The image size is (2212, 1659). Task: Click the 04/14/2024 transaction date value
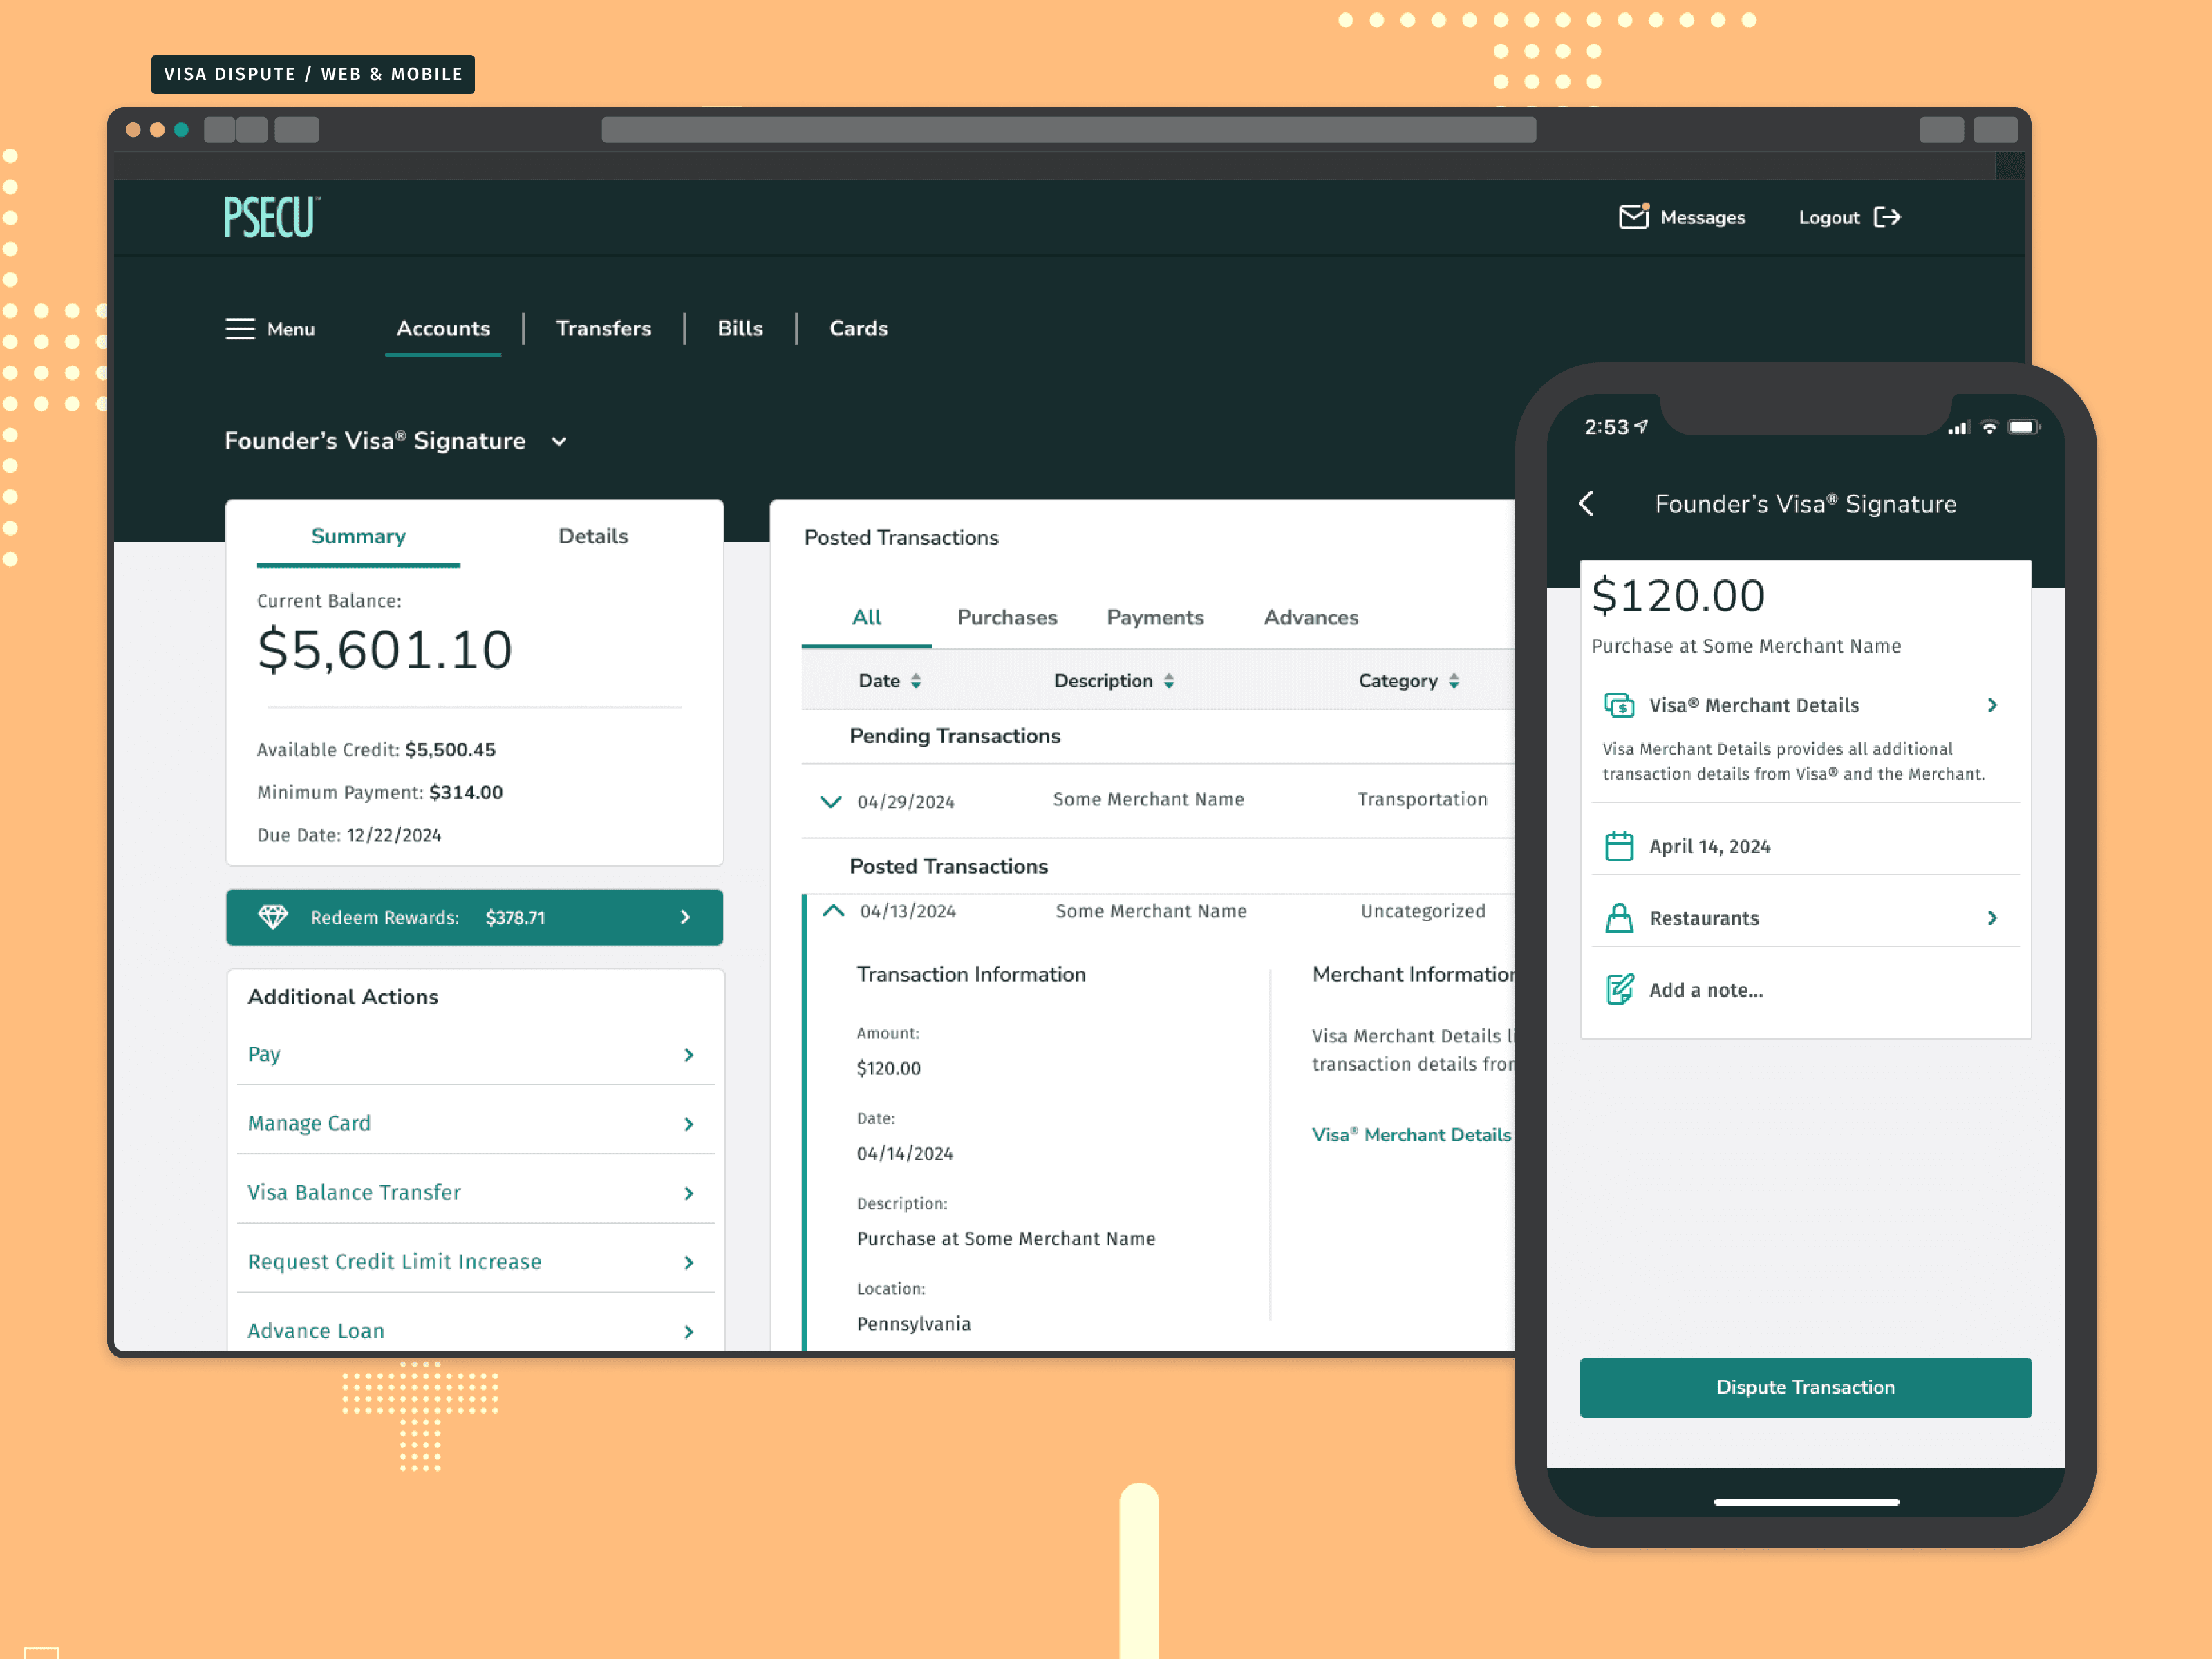(905, 1153)
